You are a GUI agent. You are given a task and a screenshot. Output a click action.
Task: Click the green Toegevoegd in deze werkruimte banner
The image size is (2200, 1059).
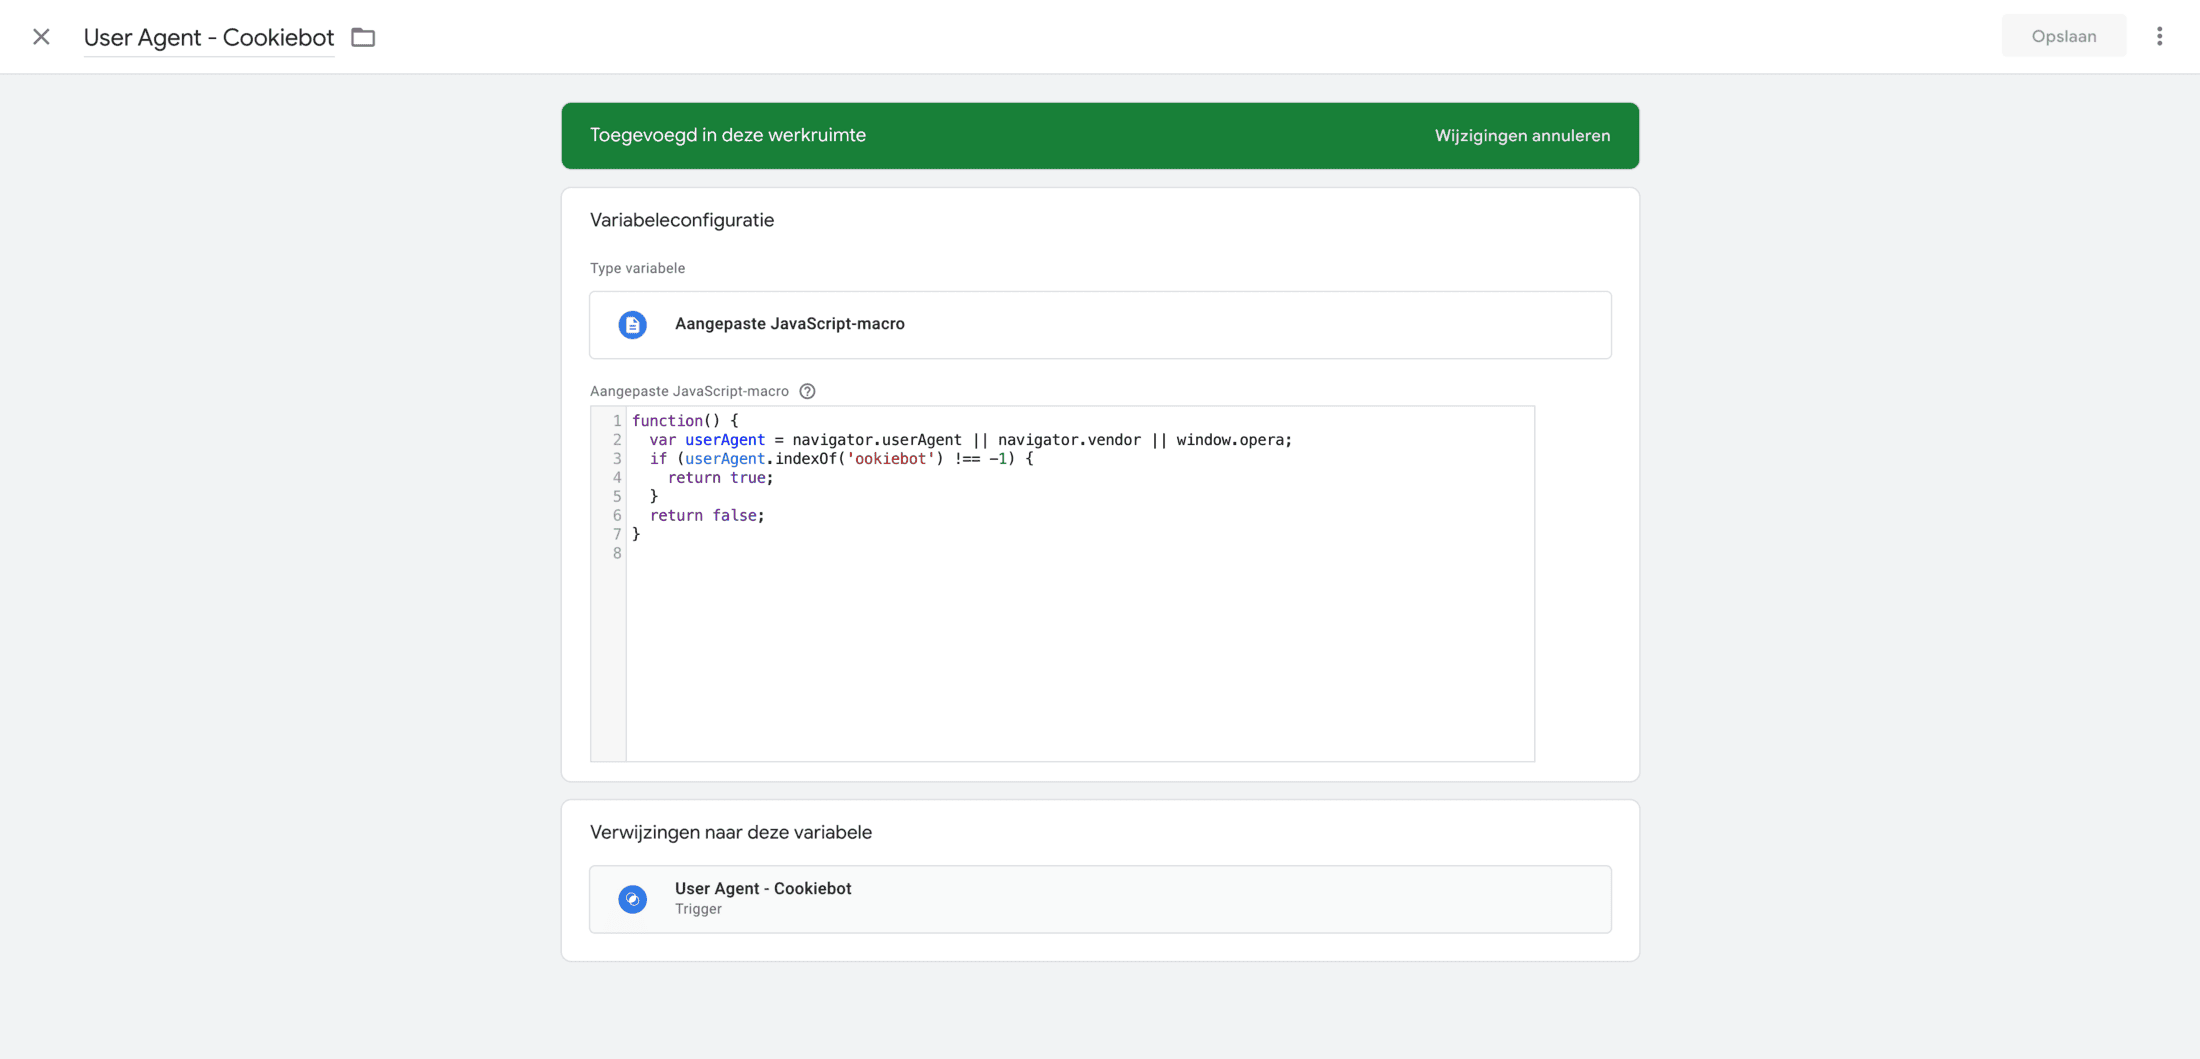[1000, 136]
